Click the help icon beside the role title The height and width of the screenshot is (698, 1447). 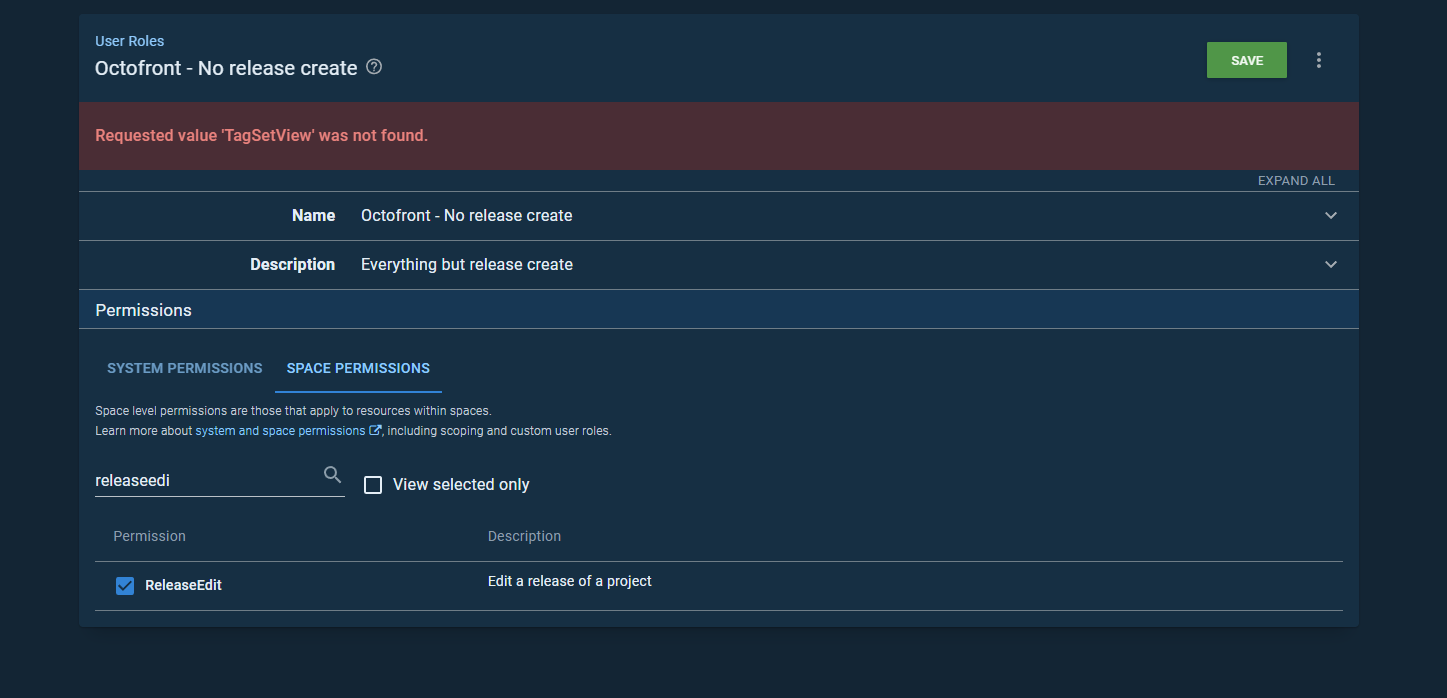coord(374,66)
